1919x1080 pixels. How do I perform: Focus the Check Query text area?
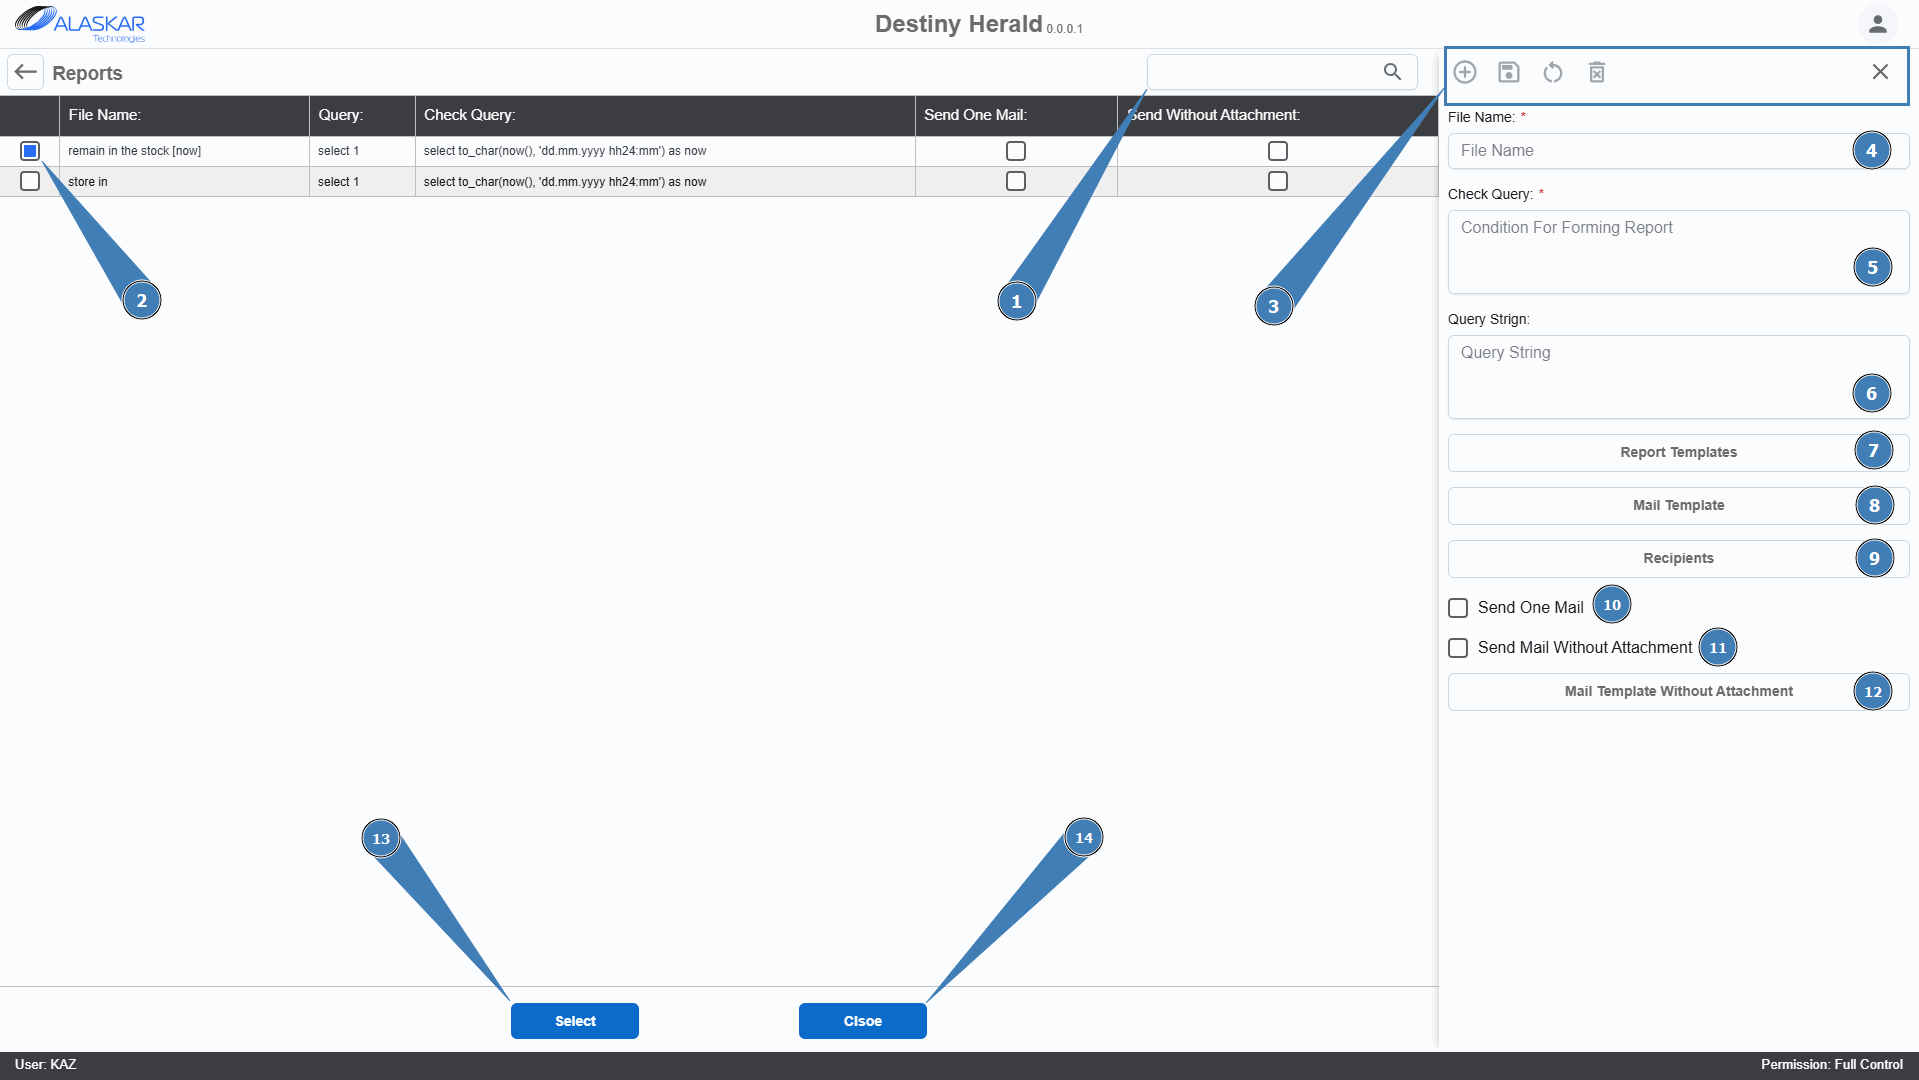[x=1678, y=252]
